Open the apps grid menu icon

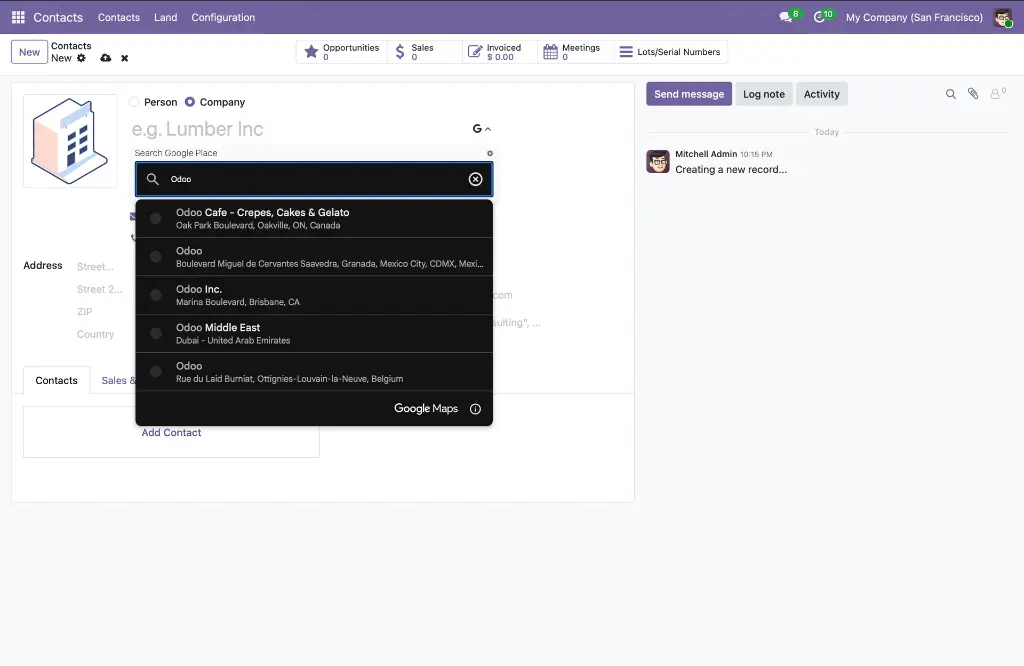[18, 17]
